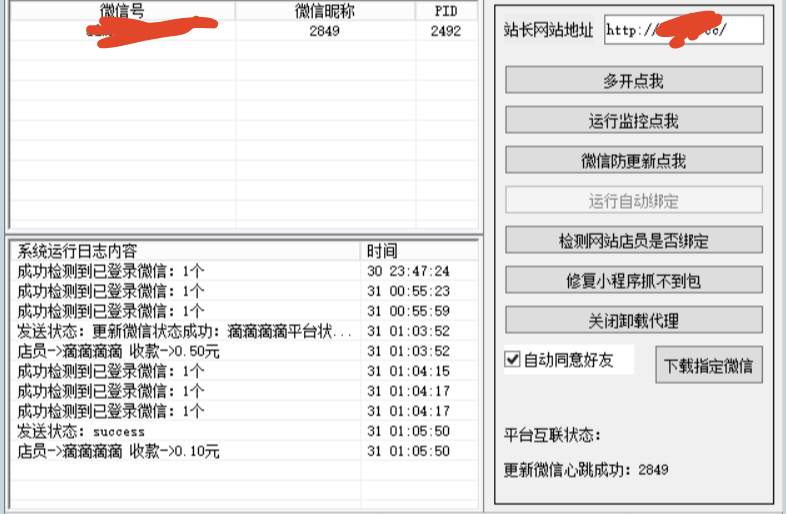The height and width of the screenshot is (514, 786).
Task: Select log row timed 31 00:55:23
Action: pyautogui.click(x=244, y=291)
